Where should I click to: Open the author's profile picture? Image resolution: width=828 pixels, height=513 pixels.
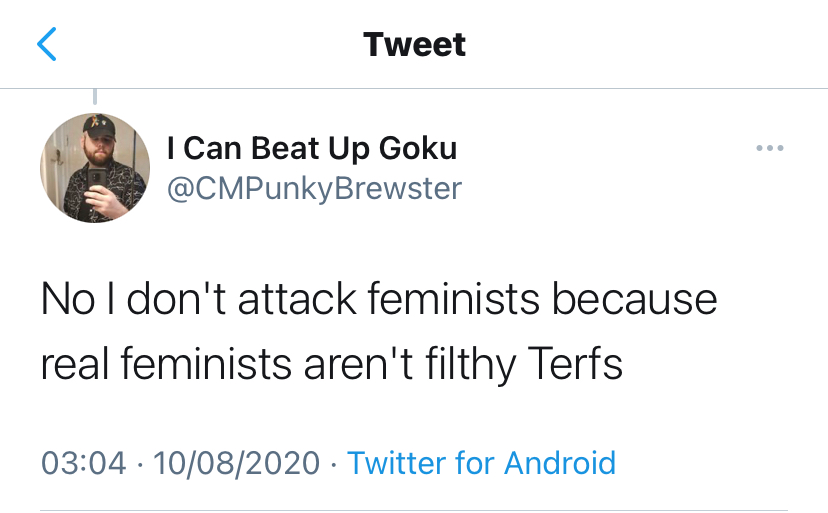tap(94, 167)
